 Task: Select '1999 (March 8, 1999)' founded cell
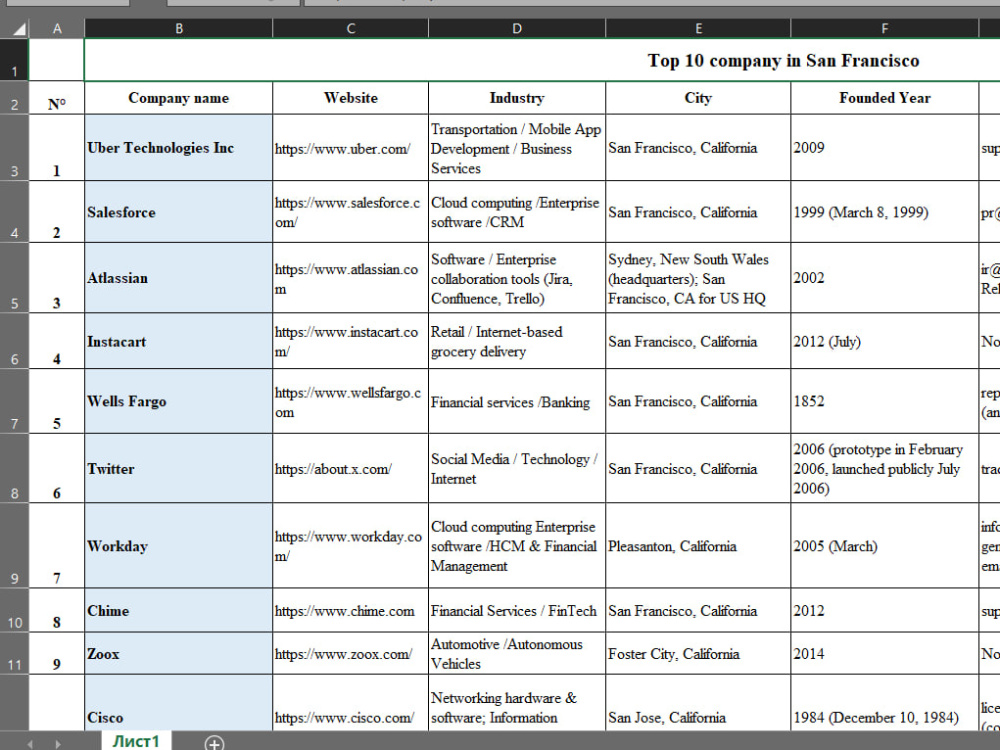point(885,212)
